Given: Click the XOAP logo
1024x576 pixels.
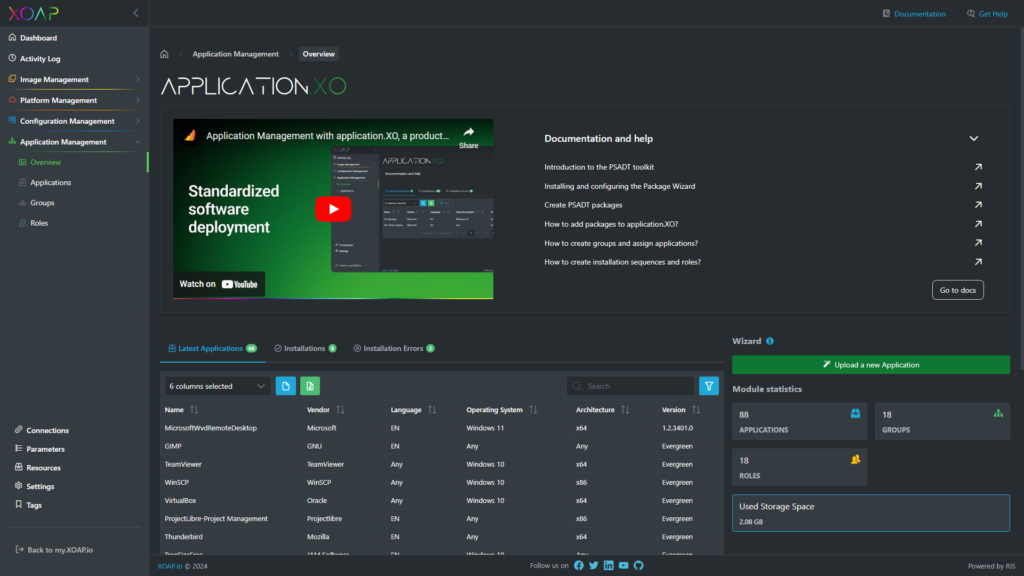Looking at the screenshot, I should coord(33,13).
